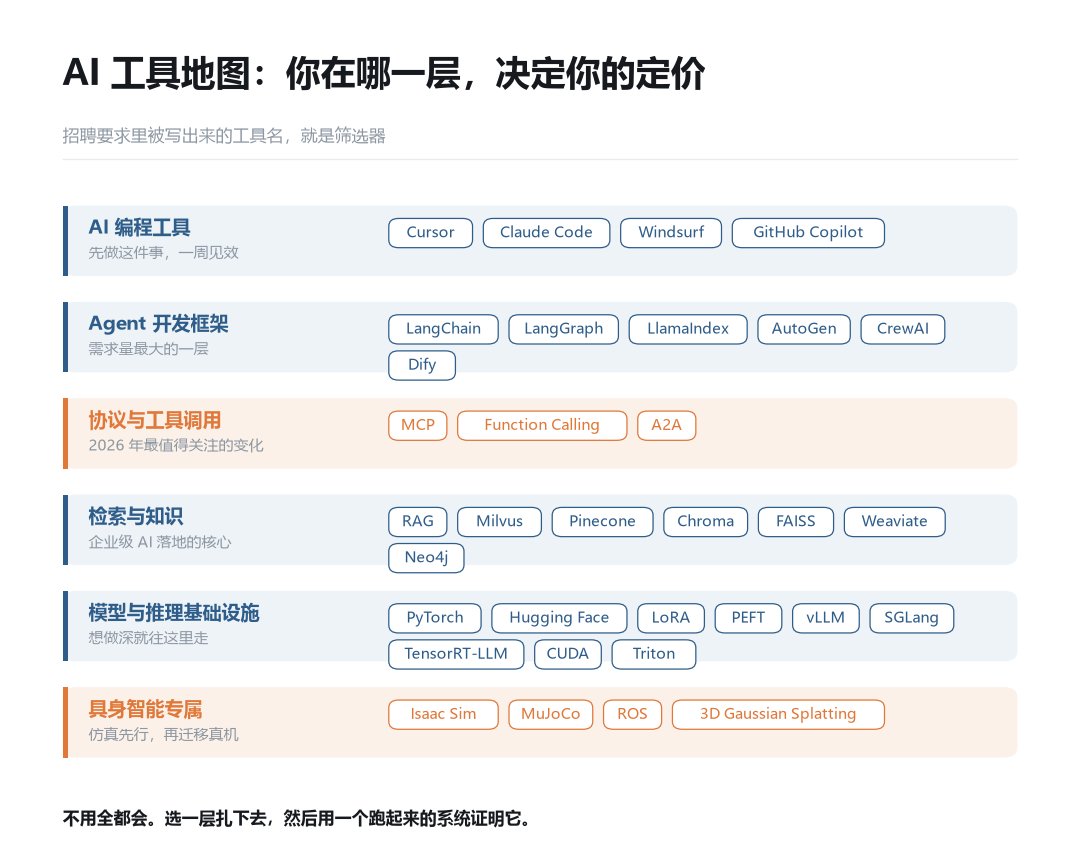Click the Triton pill
This screenshot has width=1080, height=860.
tap(654, 654)
